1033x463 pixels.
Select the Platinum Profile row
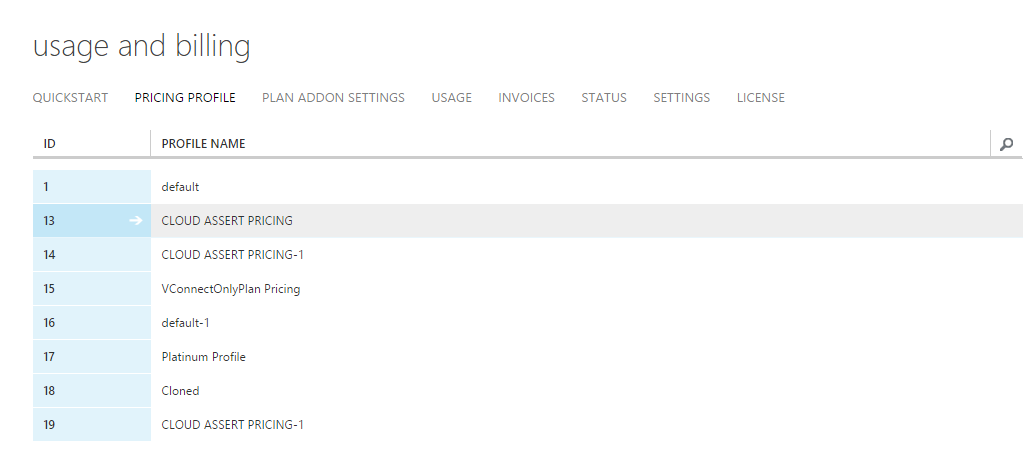[x=528, y=357]
